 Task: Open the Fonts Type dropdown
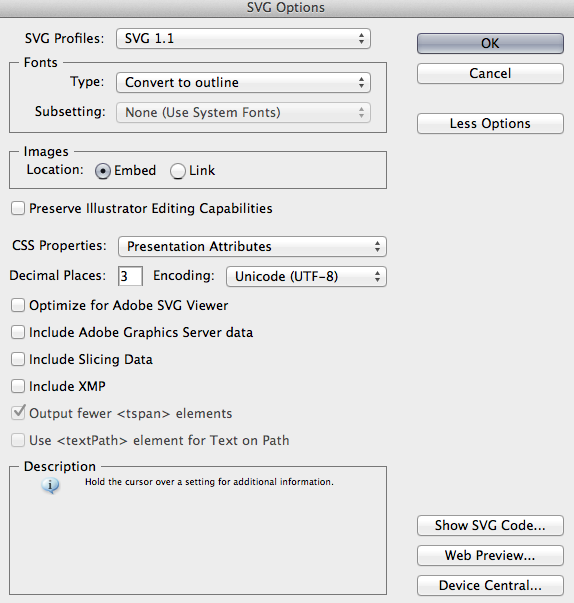(243, 82)
